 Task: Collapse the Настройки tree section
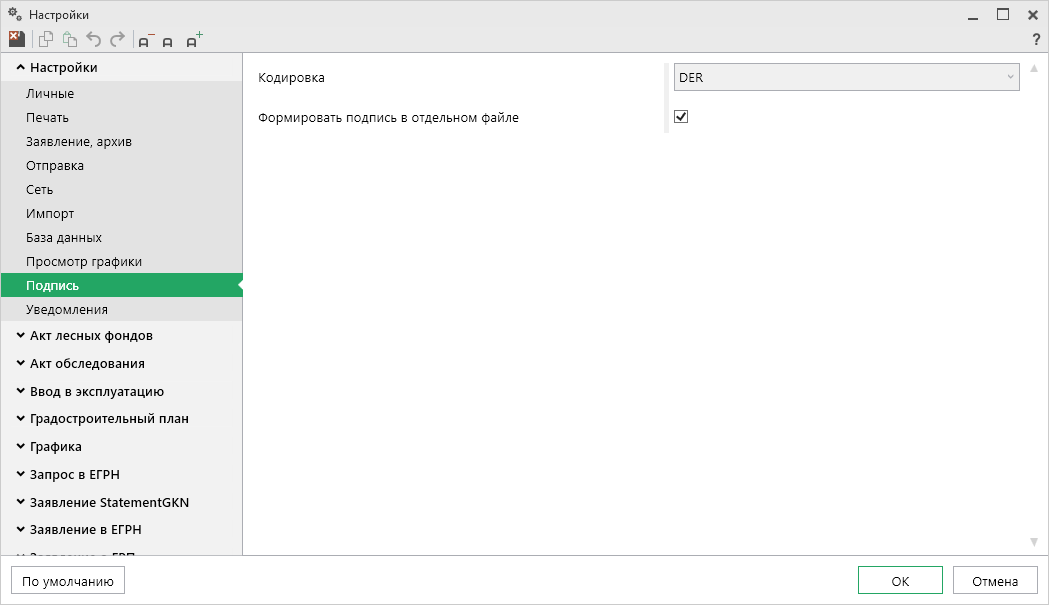[21, 68]
